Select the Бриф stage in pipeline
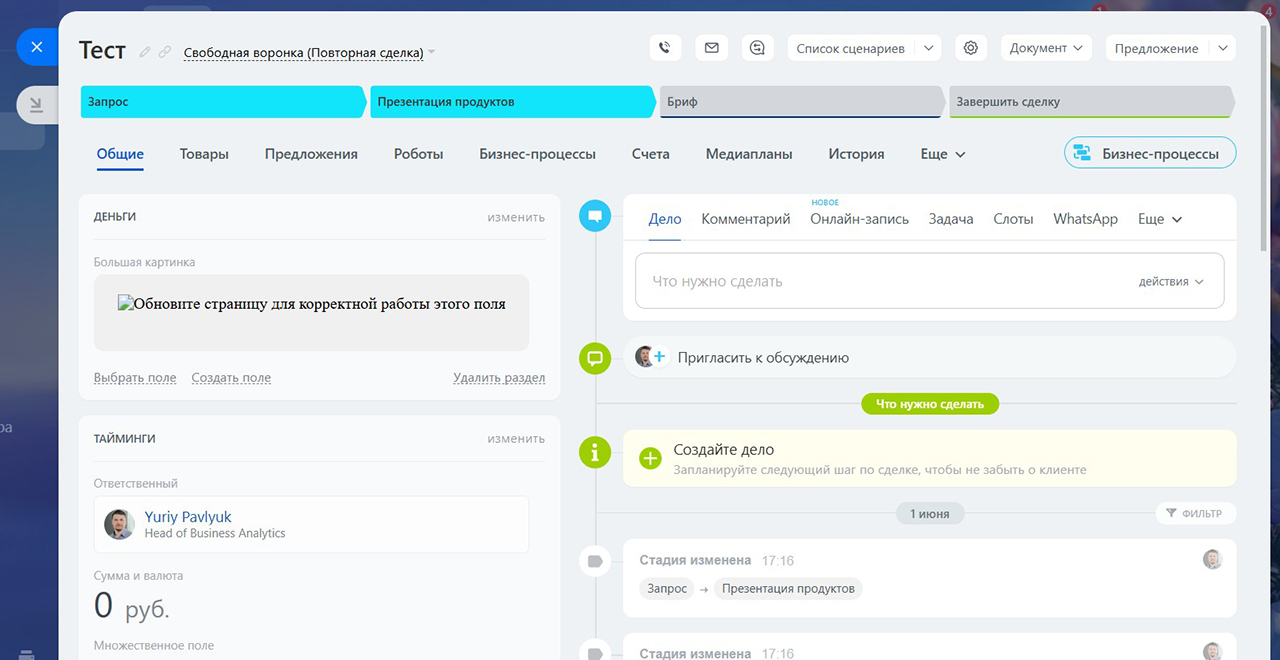Viewport: 1280px width, 660px height. tap(800, 102)
